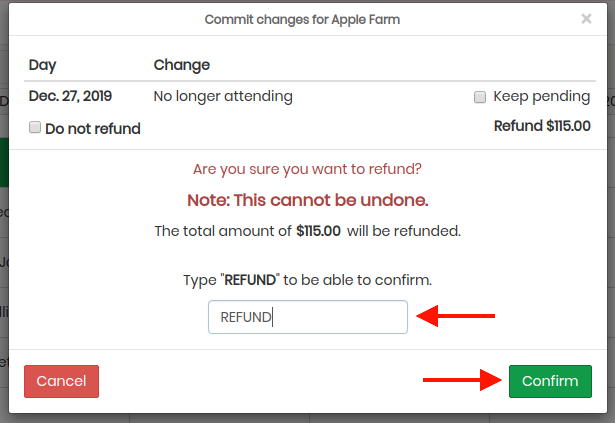Click the red arrow pointing at Confirm
The image size is (615, 423).
tap(462, 380)
